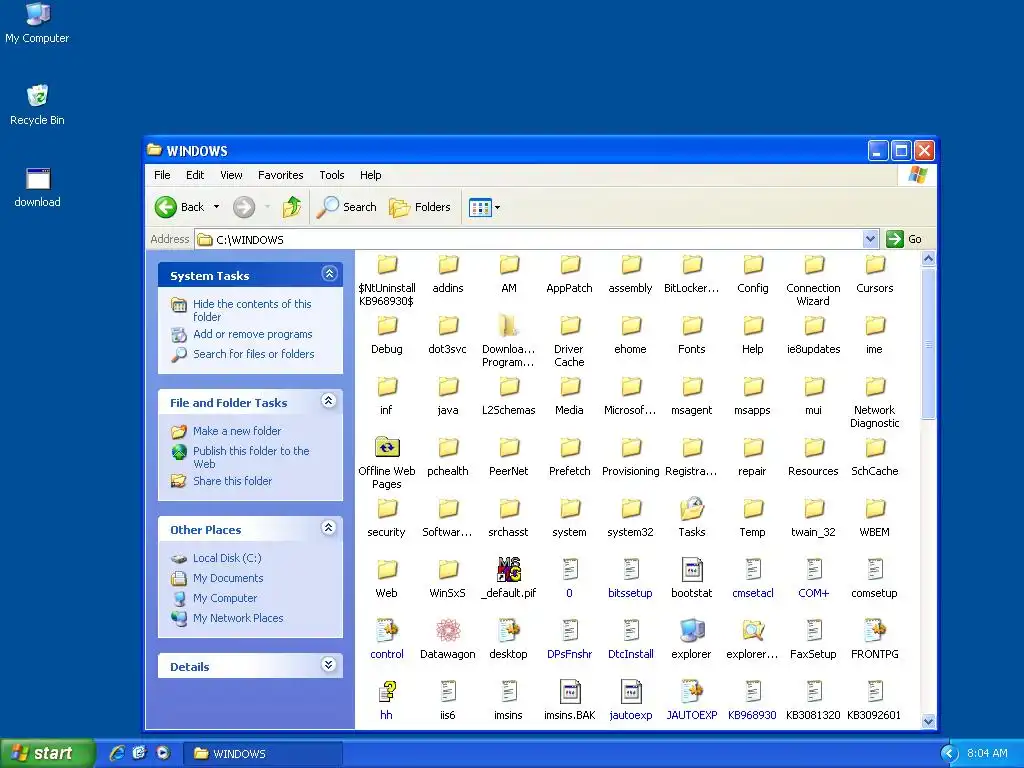The width and height of the screenshot is (1024, 768).
Task: Select the desktop file icon
Action: click(x=509, y=639)
